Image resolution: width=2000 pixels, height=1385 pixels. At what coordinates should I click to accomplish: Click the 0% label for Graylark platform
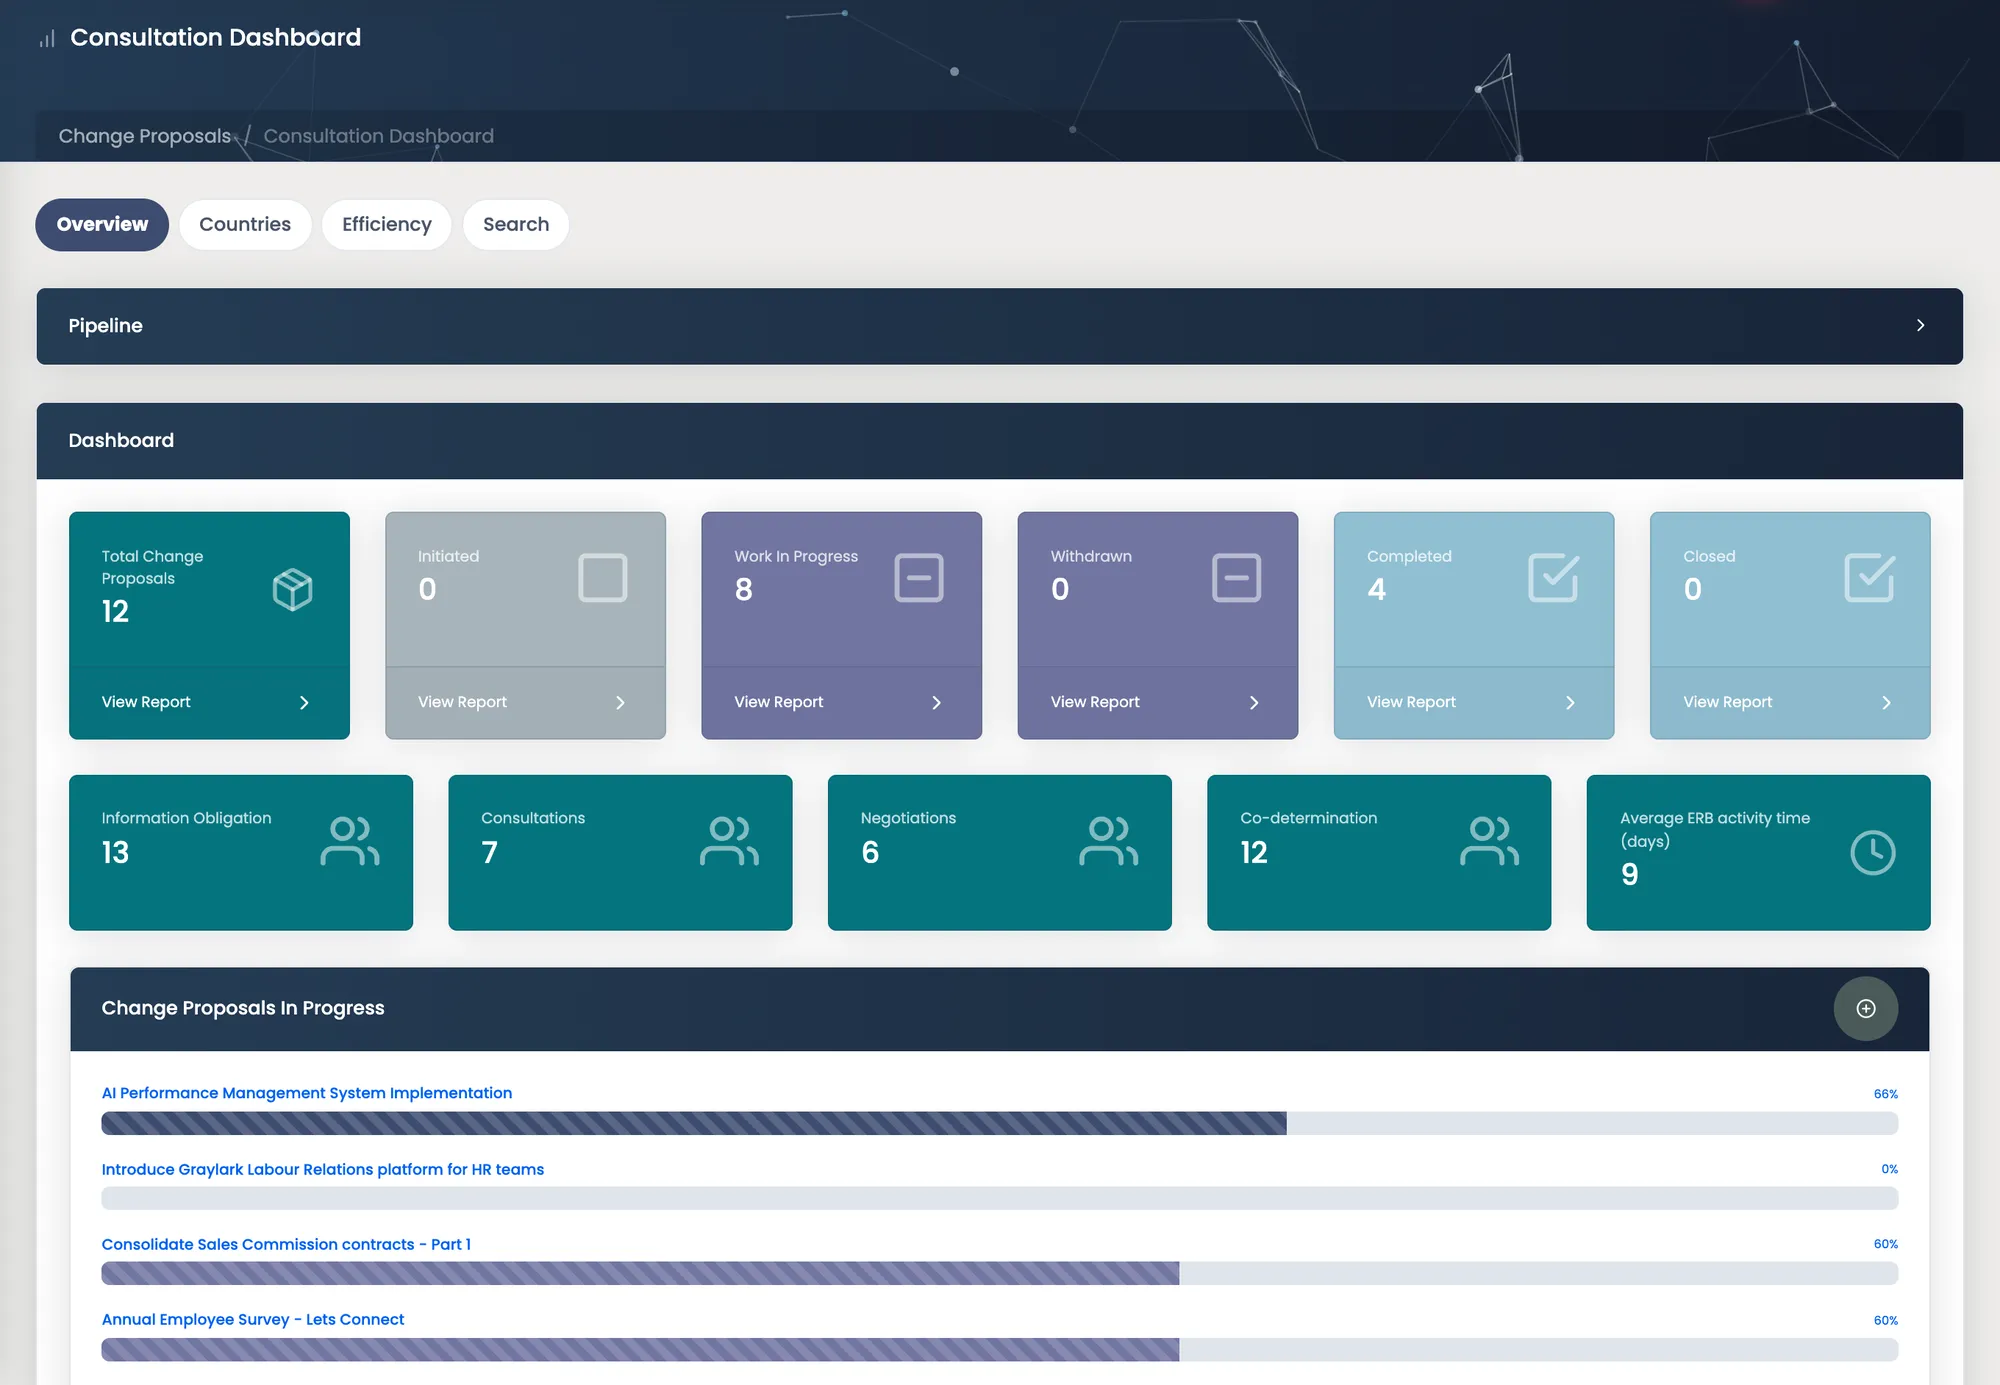[x=1889, y=1169]
